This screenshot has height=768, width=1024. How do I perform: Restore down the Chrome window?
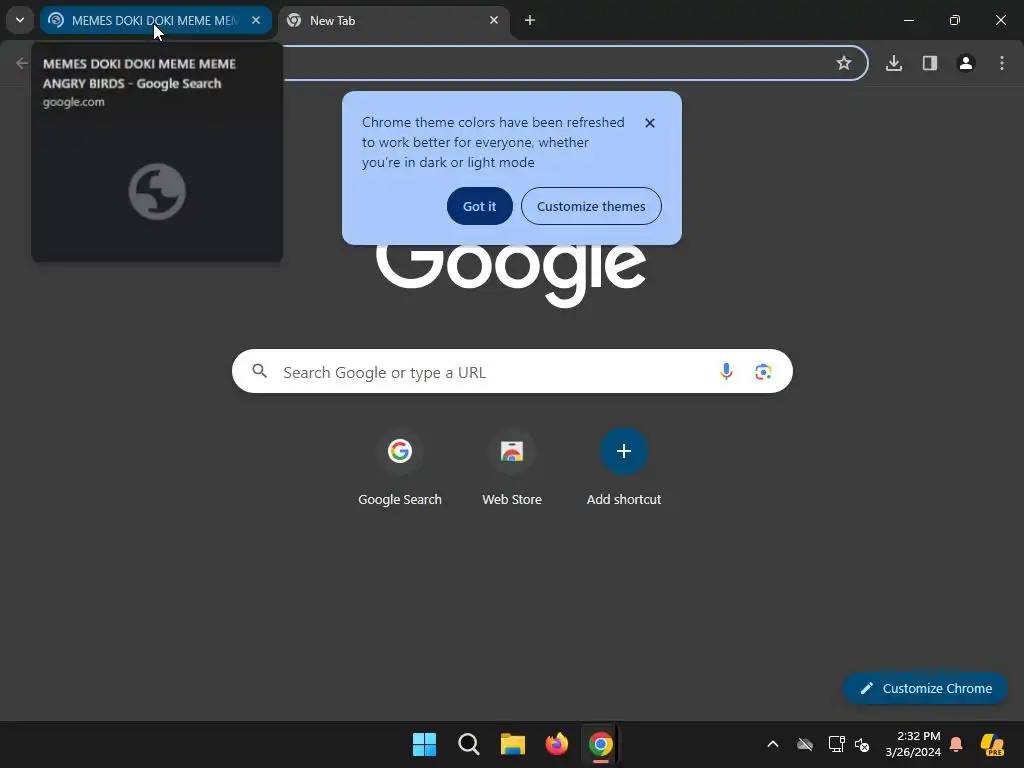coord(955,20)
